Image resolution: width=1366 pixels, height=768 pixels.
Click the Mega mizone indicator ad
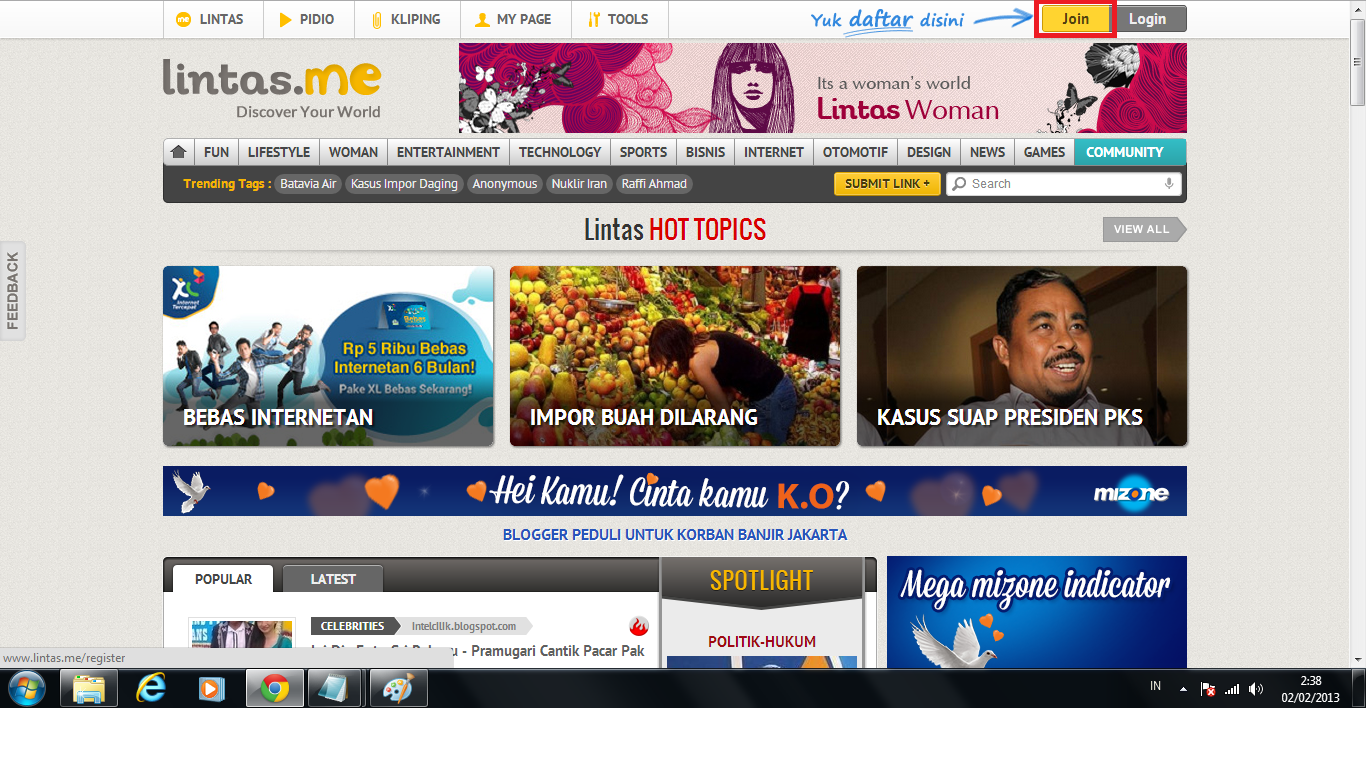1037,612
